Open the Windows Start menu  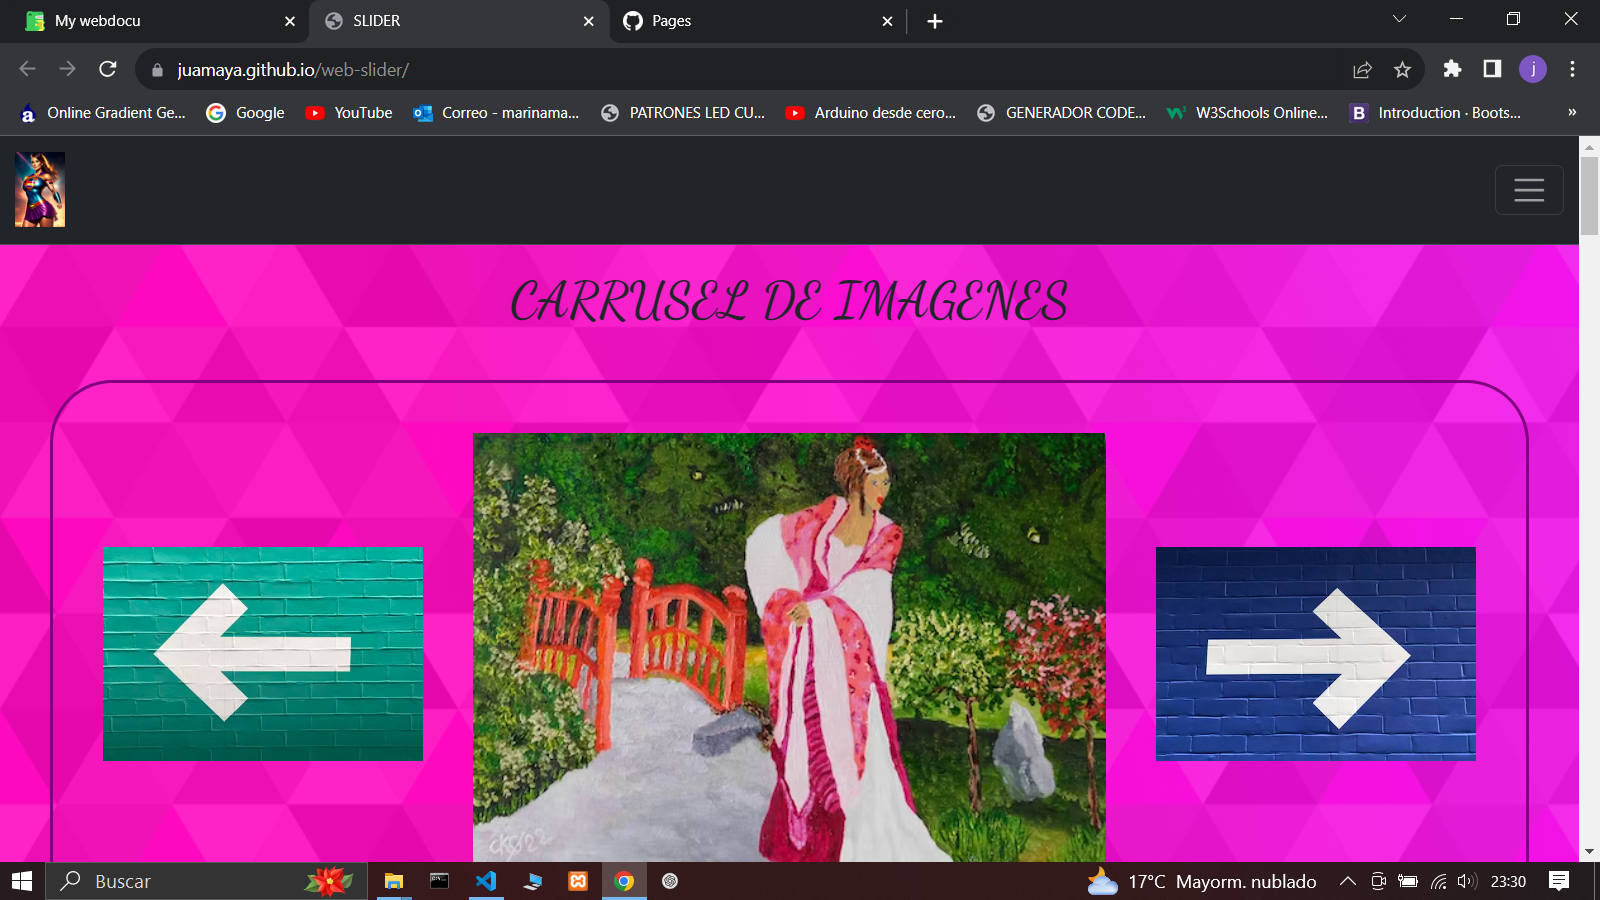[x=22, y=881]
